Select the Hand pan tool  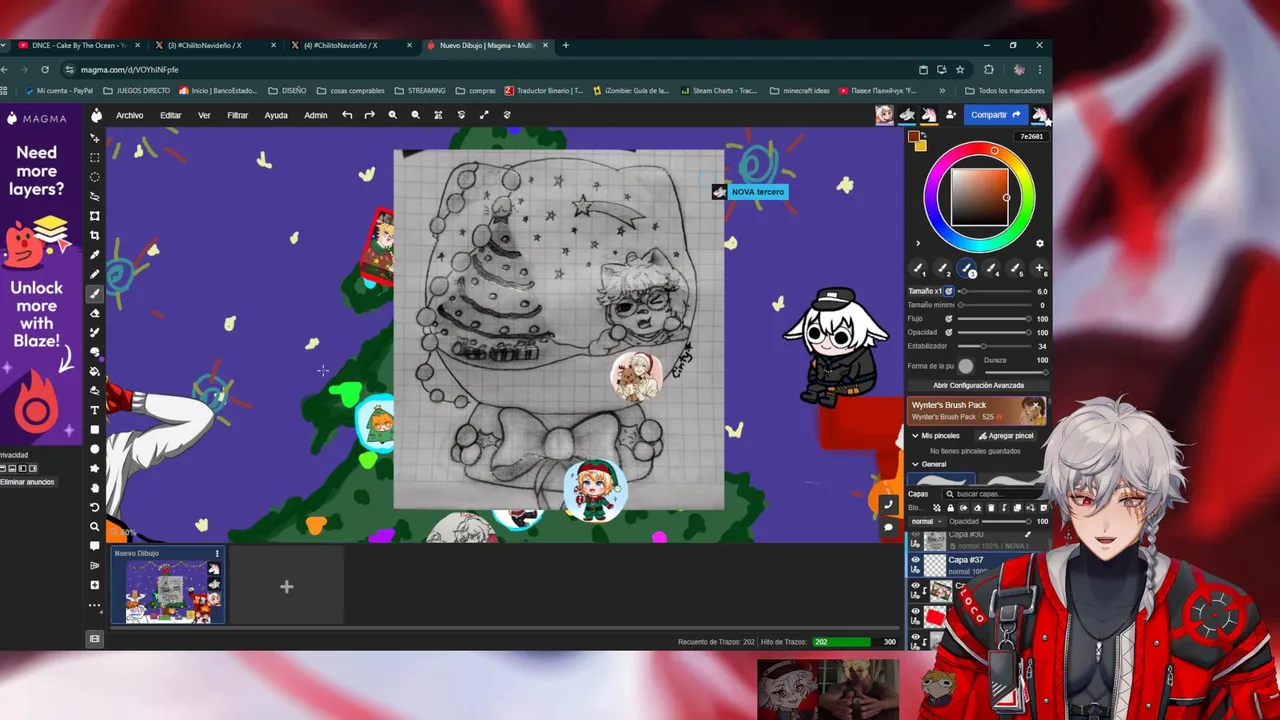pyautogui.click(x=95, y=488)
